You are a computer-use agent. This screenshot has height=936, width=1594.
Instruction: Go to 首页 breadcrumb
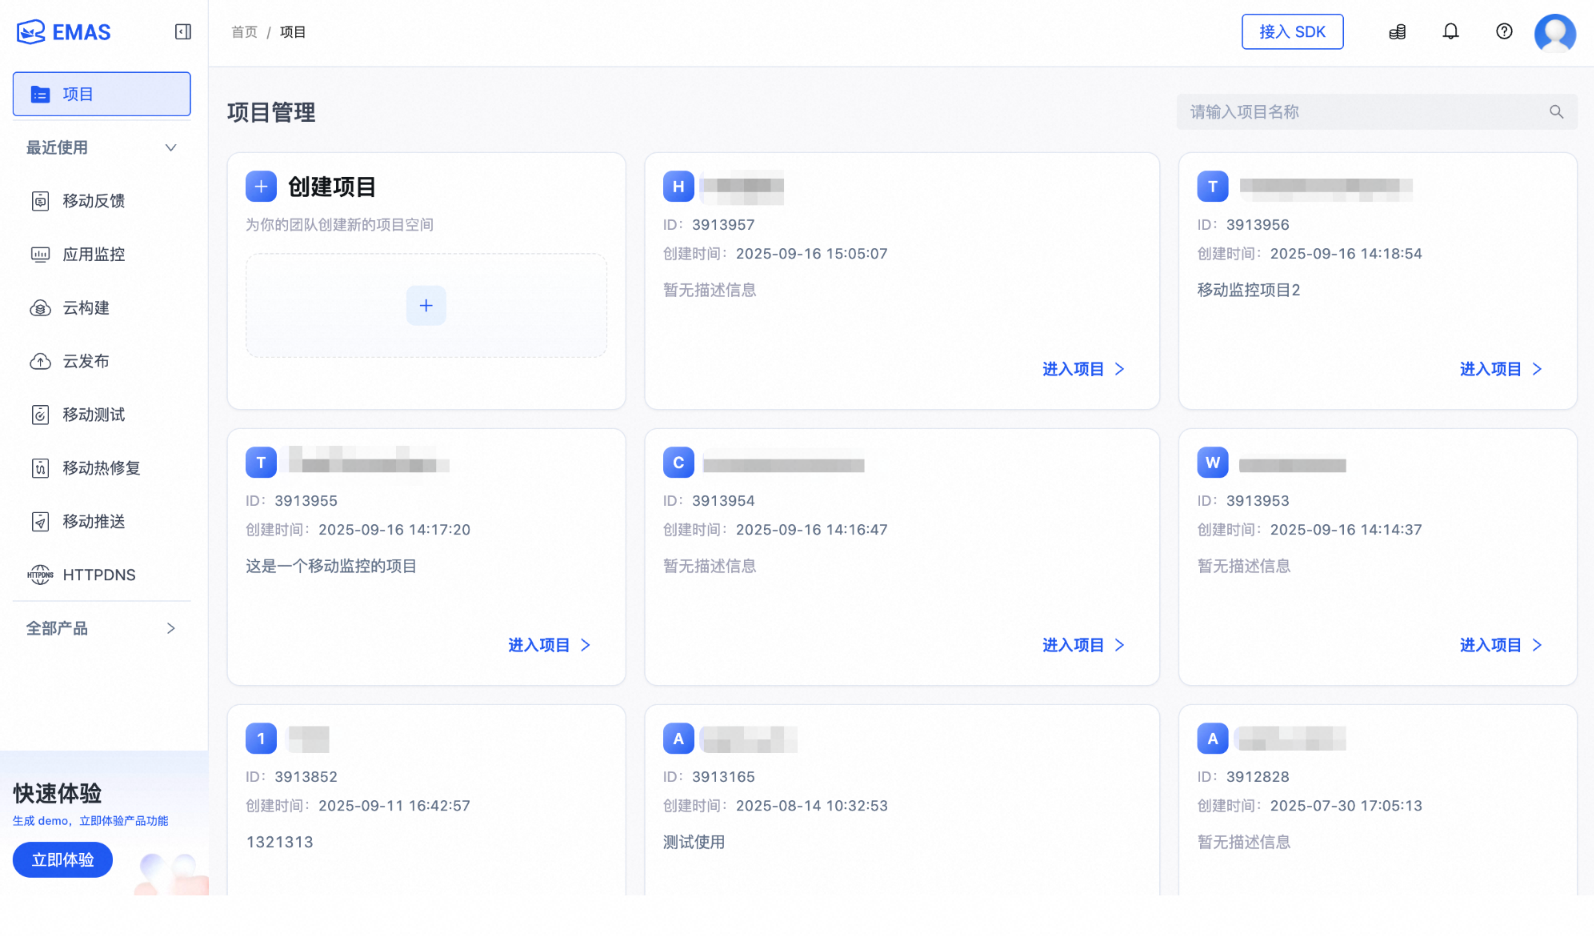(x=244, y=32)
